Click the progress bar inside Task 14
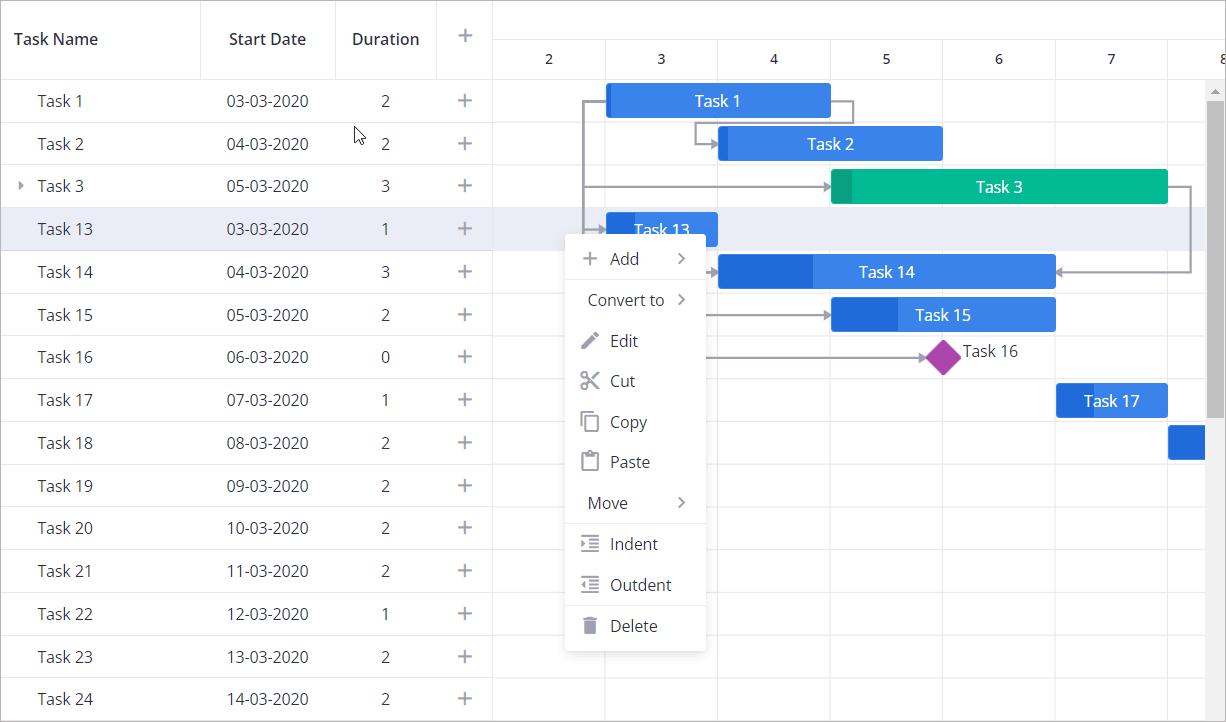 coord(765,271)
